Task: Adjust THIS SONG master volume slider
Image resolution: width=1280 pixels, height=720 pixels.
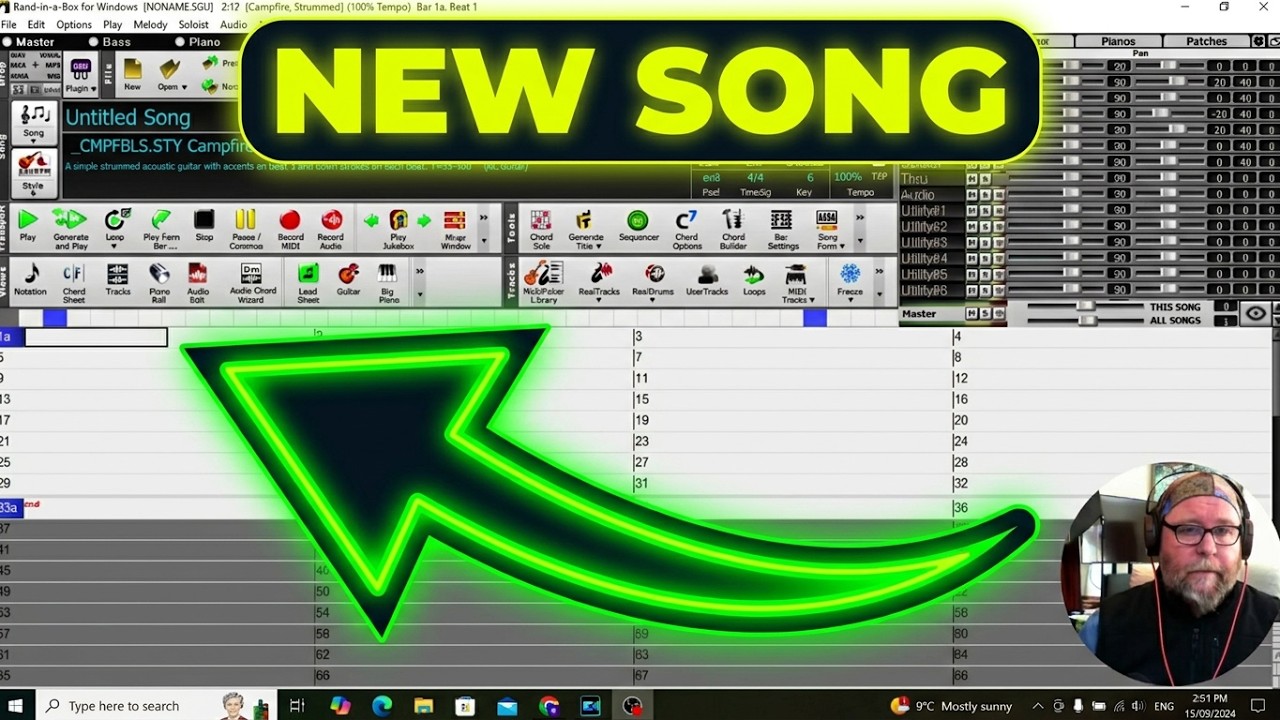Action: (1086, 307)
